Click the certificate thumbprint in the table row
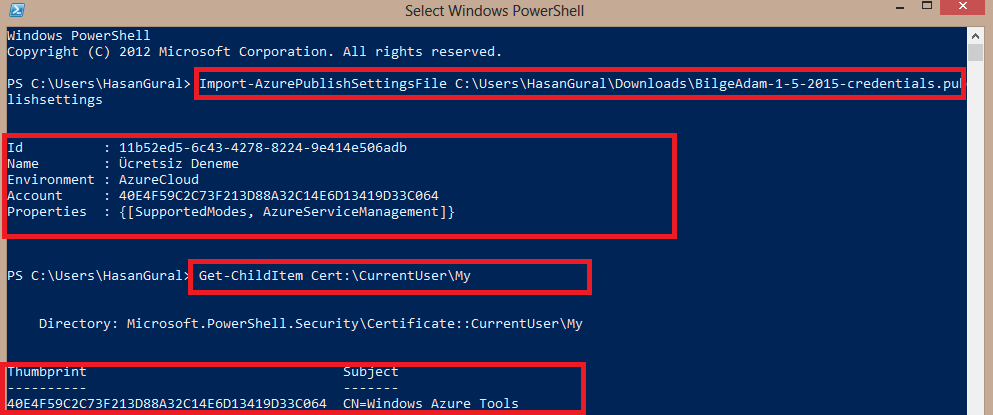Image resolution: width=993 pixels, height=415 pixels. coord(167,404)
